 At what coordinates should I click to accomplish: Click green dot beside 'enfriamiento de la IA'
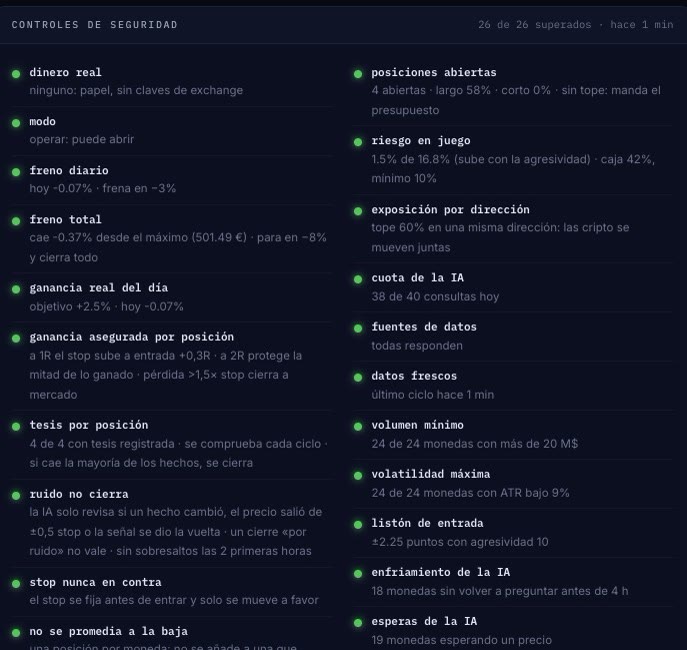[358, 573]
